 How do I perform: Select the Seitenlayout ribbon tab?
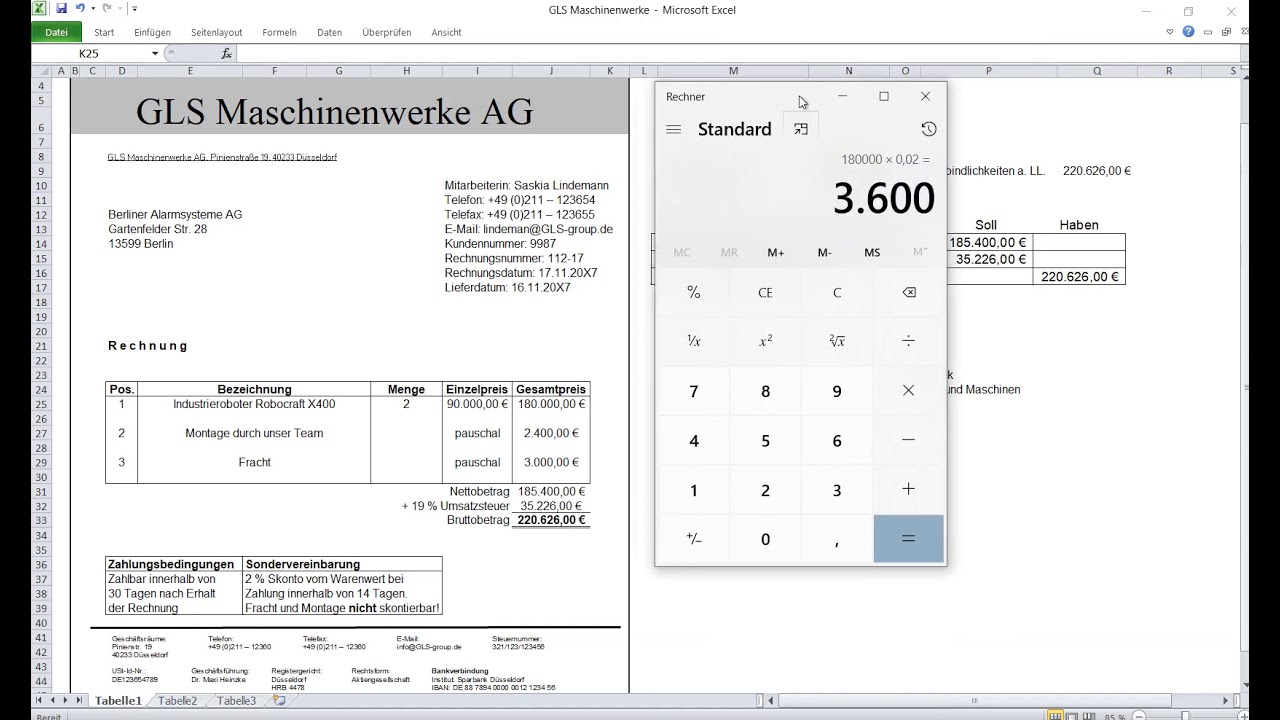tap(216, 32)
